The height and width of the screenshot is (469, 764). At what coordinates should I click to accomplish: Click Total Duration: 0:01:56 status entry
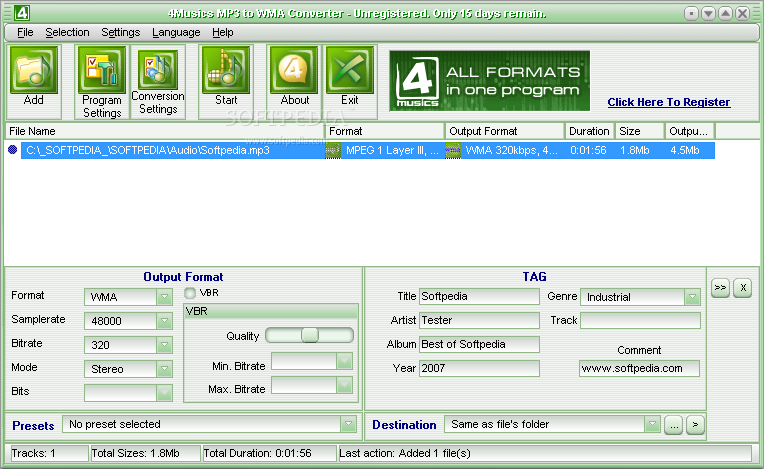click(x=269, y=453)
